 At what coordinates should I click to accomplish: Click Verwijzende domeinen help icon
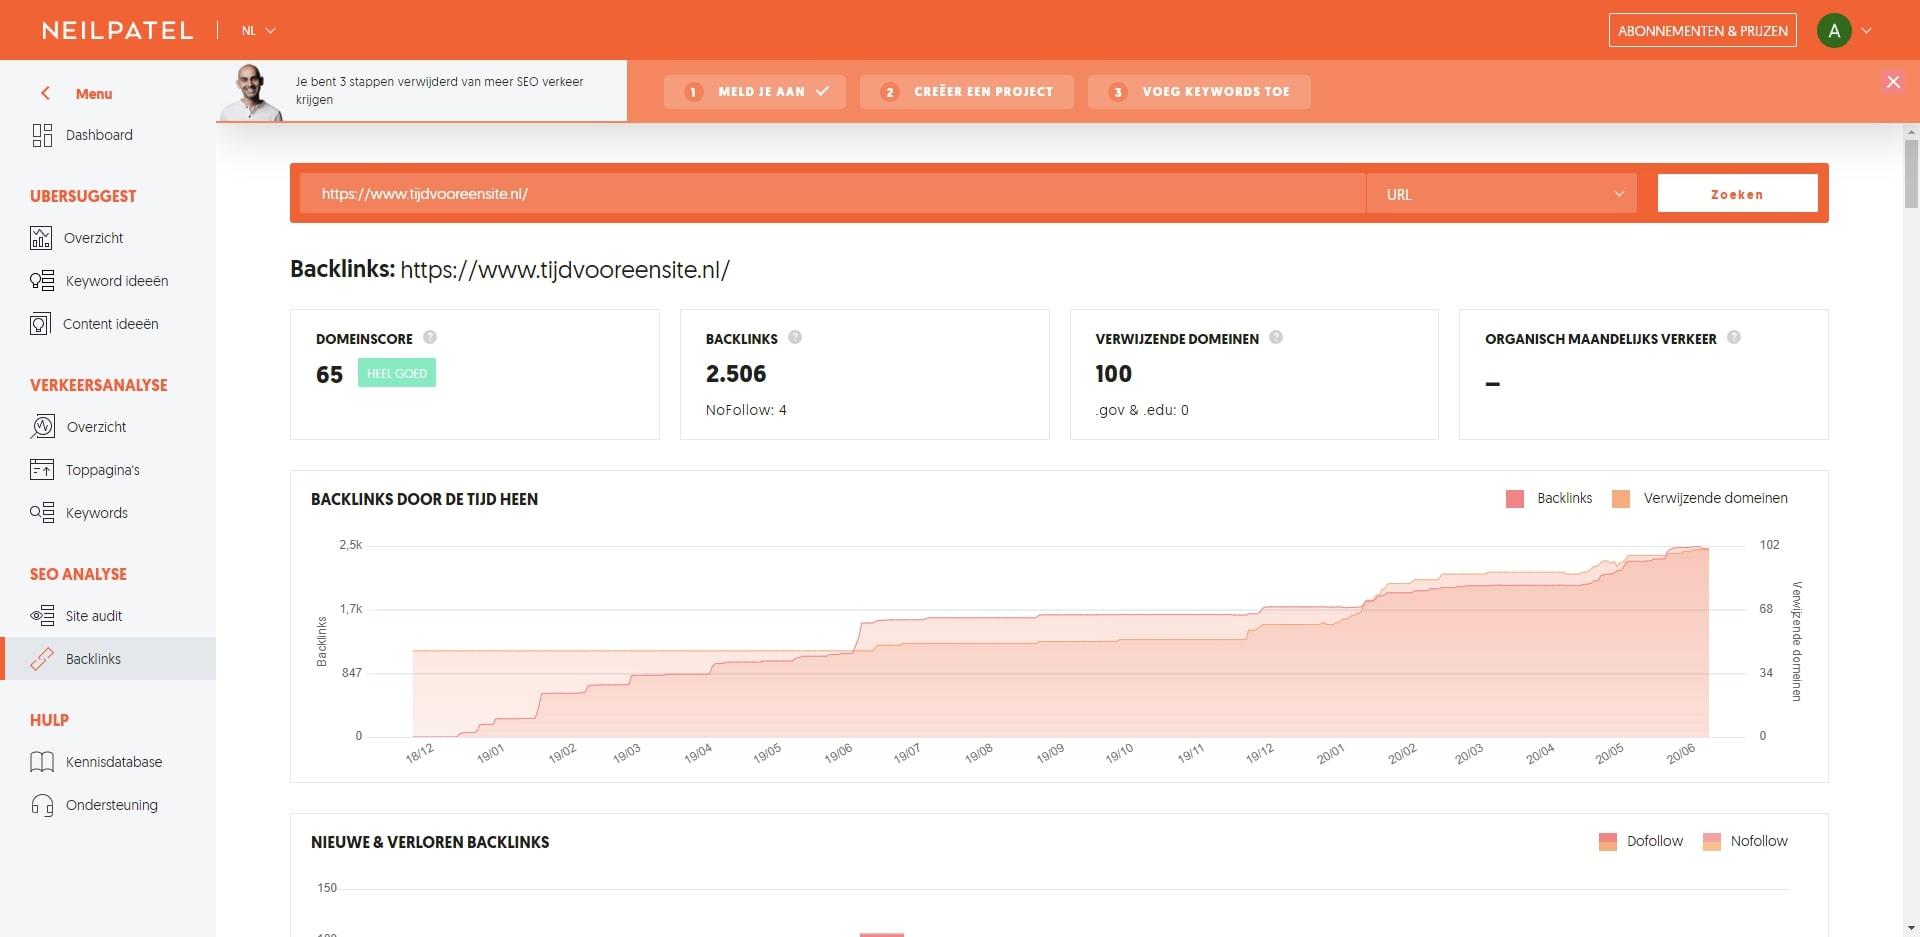tap(1276, 337)
